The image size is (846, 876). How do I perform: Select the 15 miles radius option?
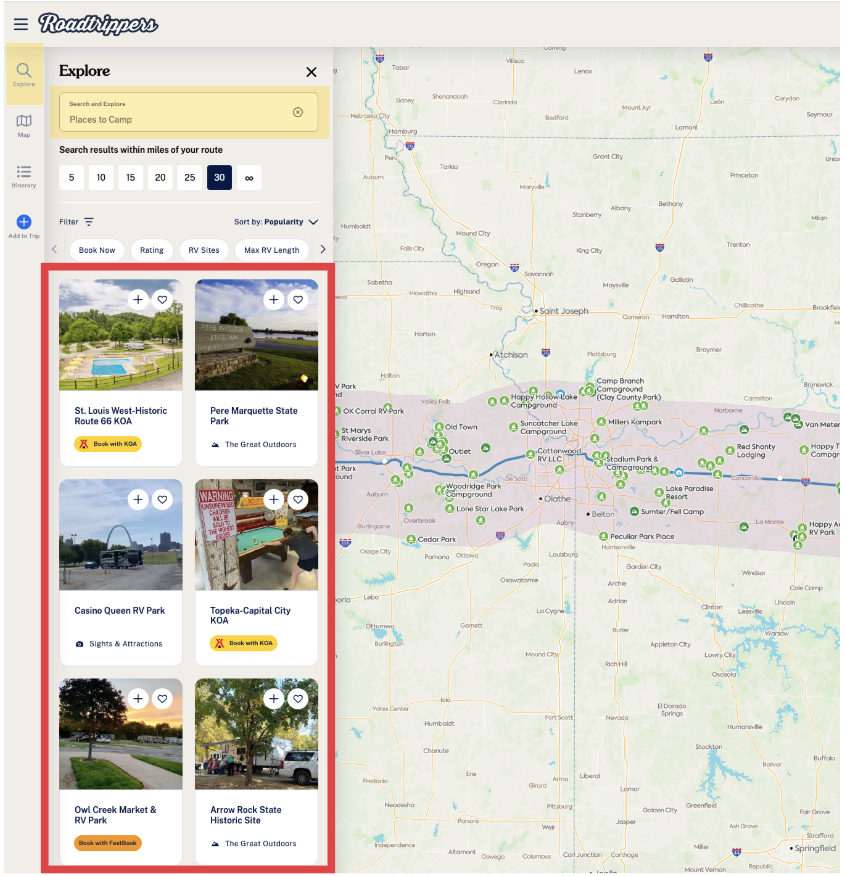[131, 178]
